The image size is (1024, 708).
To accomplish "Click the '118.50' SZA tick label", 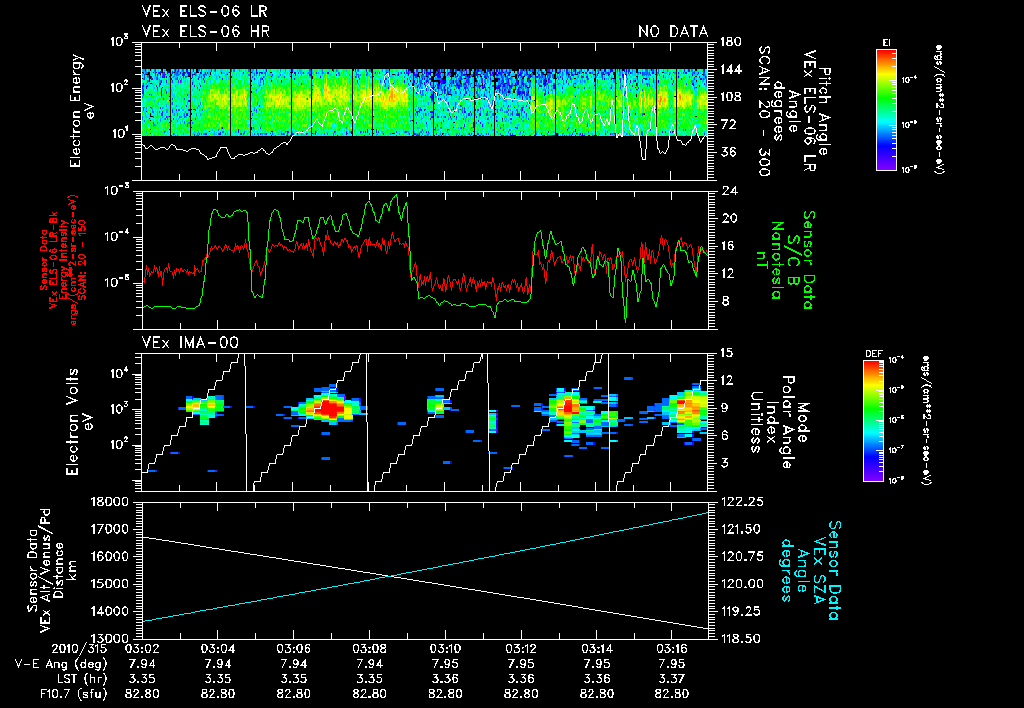I will coord(741,638).
